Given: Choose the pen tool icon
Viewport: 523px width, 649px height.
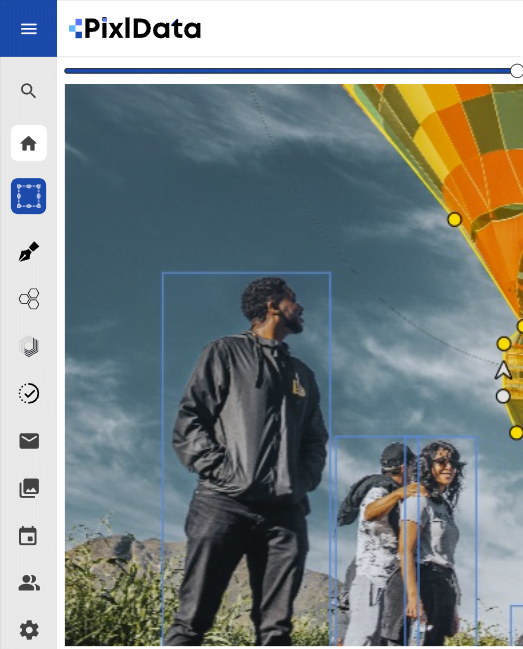Looking at the screenshot, I should (29, 251).
